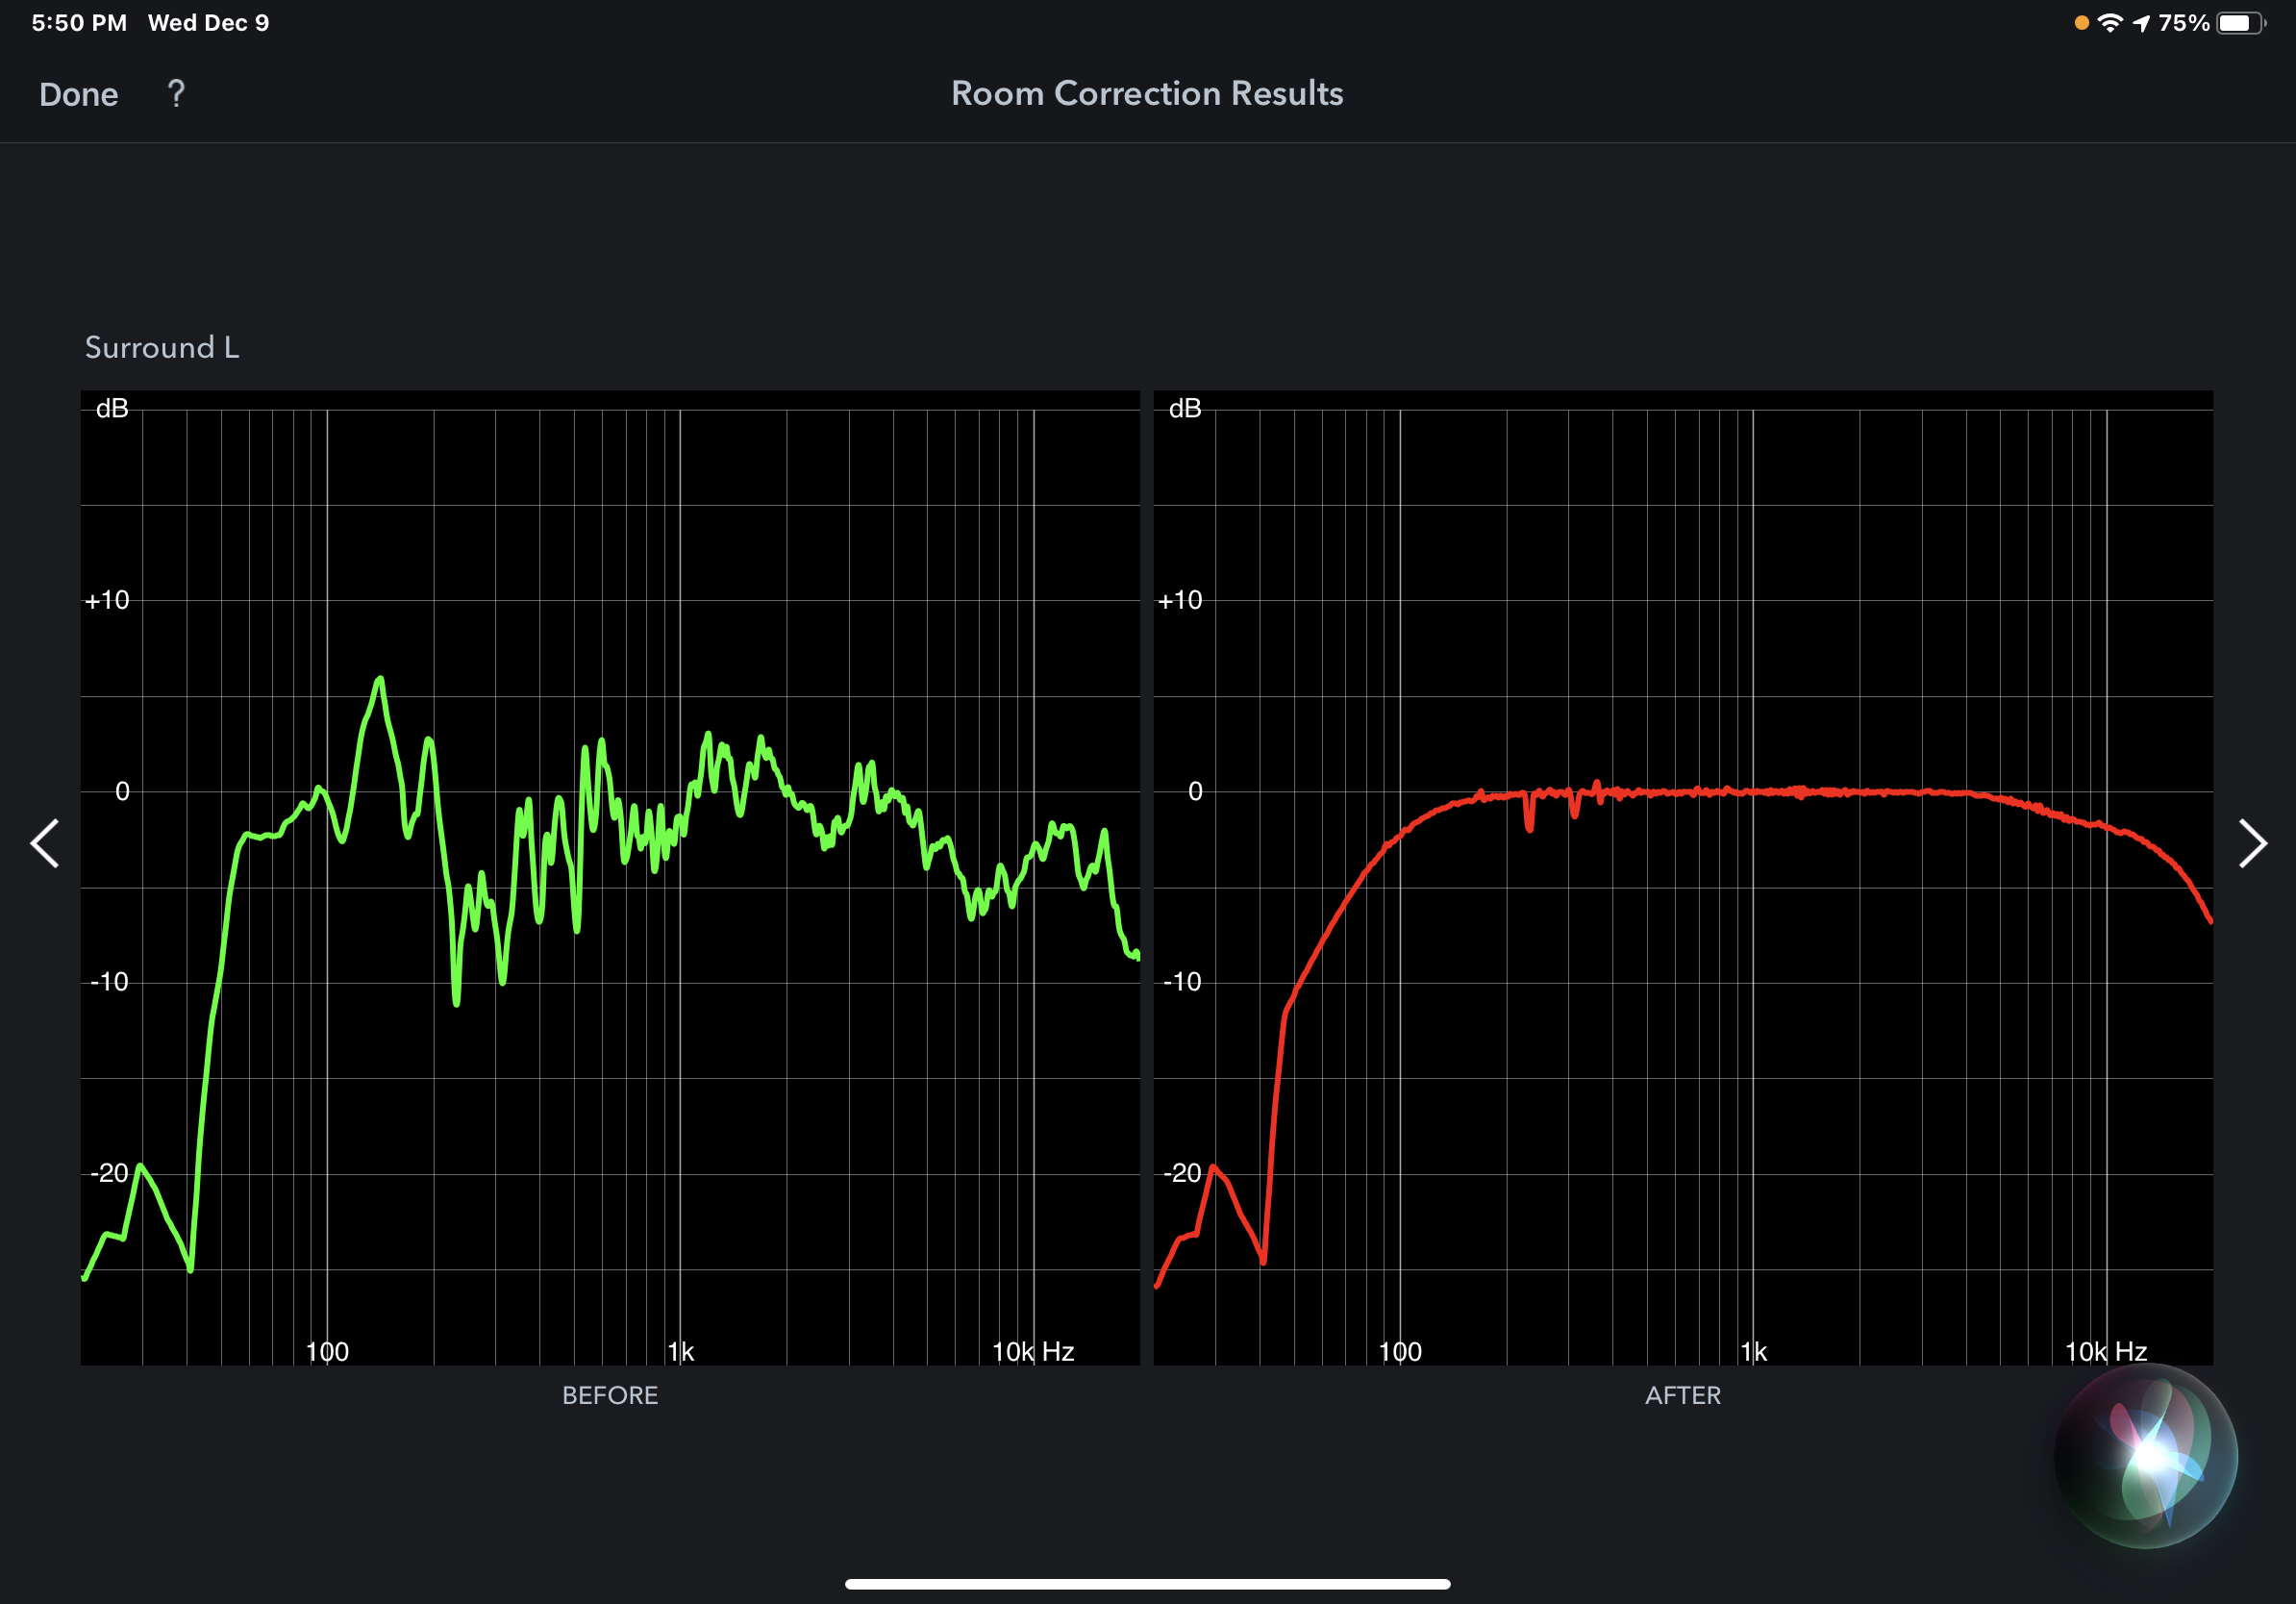Tap the orange microphone indicator dot

(2081, 23)
